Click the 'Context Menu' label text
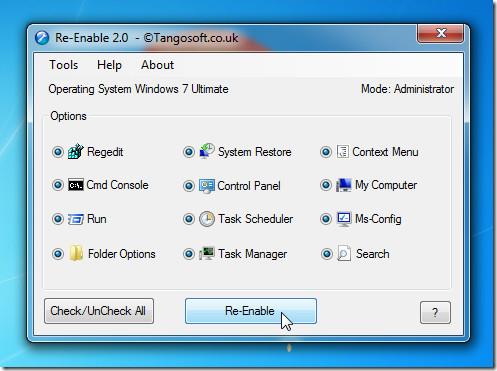 385,152
